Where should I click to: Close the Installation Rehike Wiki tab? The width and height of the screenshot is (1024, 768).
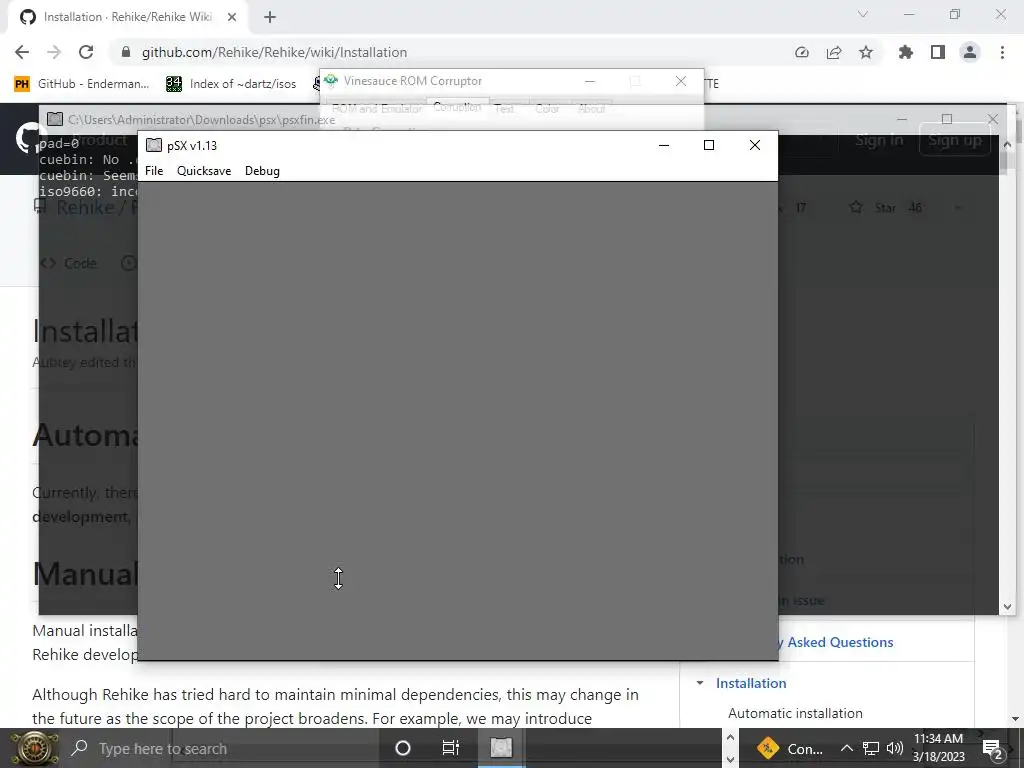pyautogui.click(x=232, y=17)
